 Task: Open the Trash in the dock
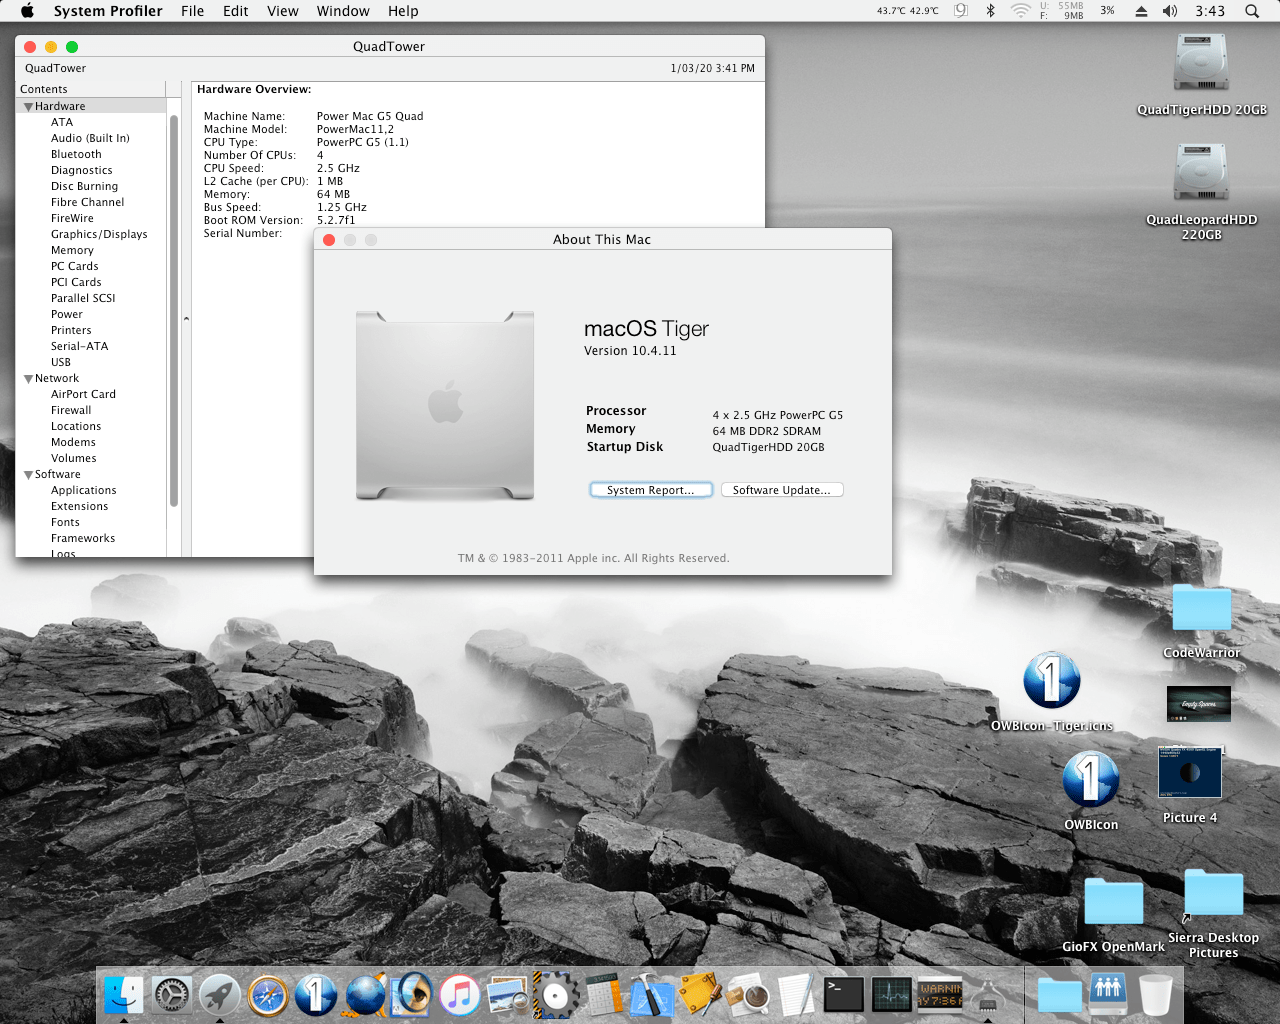tap(1155, 995)
